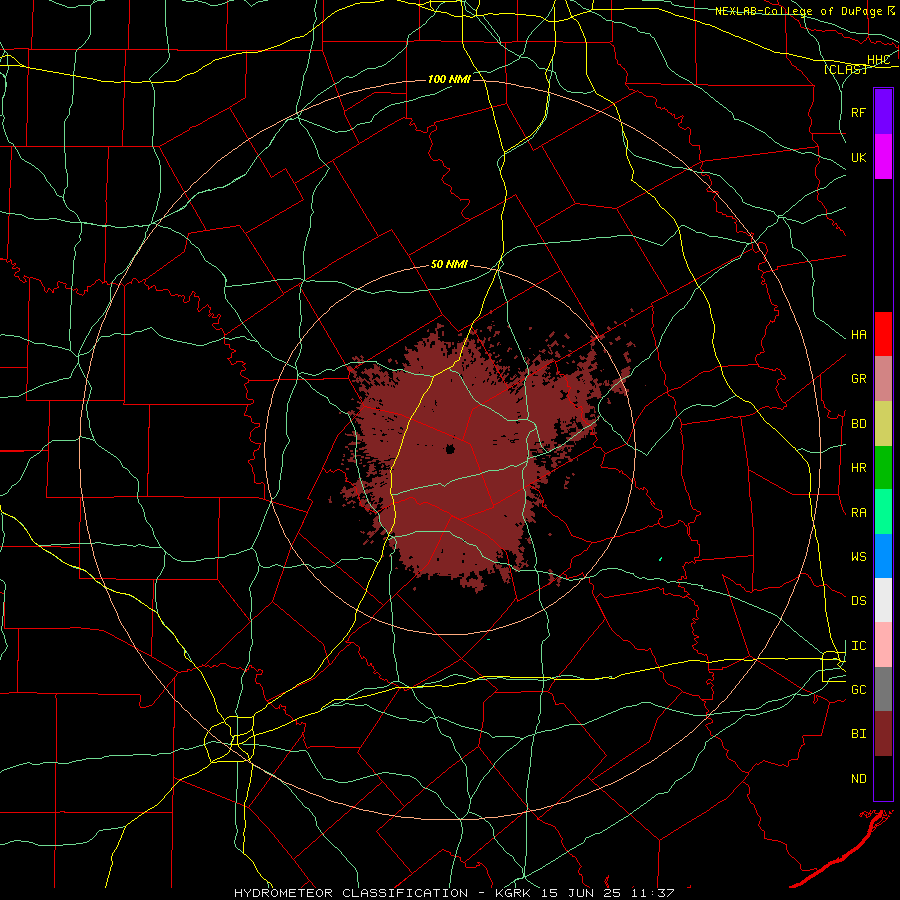Screen dimensions: 900x900
Task: Click the 50 NMI range ring label
Action: tap(449, 265)
